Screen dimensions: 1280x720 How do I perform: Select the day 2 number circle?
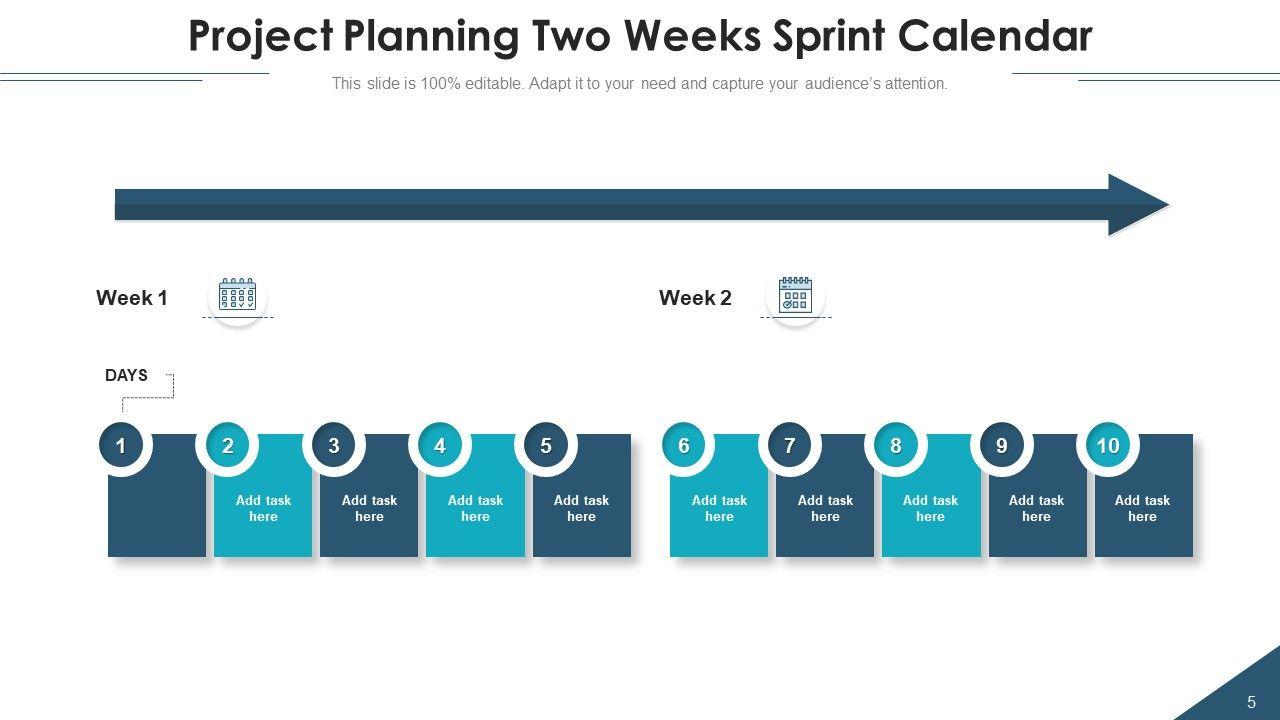tap(228, 446)
